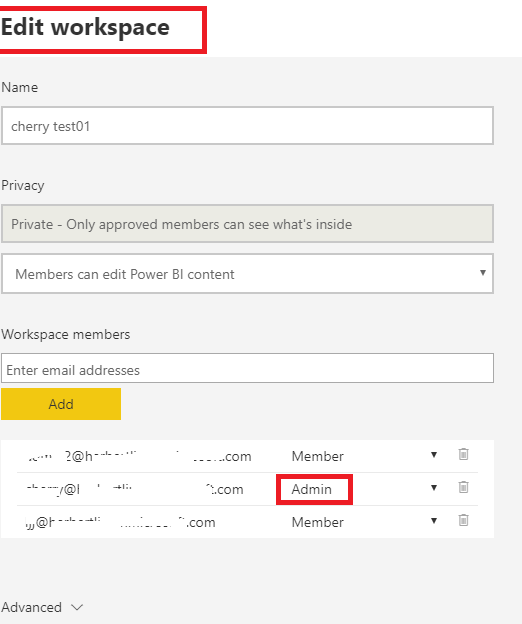Image resolution: width=522 pixels, height=624 pixels.
Task: Click the 'Privacy' label
Action: [23, 185]
